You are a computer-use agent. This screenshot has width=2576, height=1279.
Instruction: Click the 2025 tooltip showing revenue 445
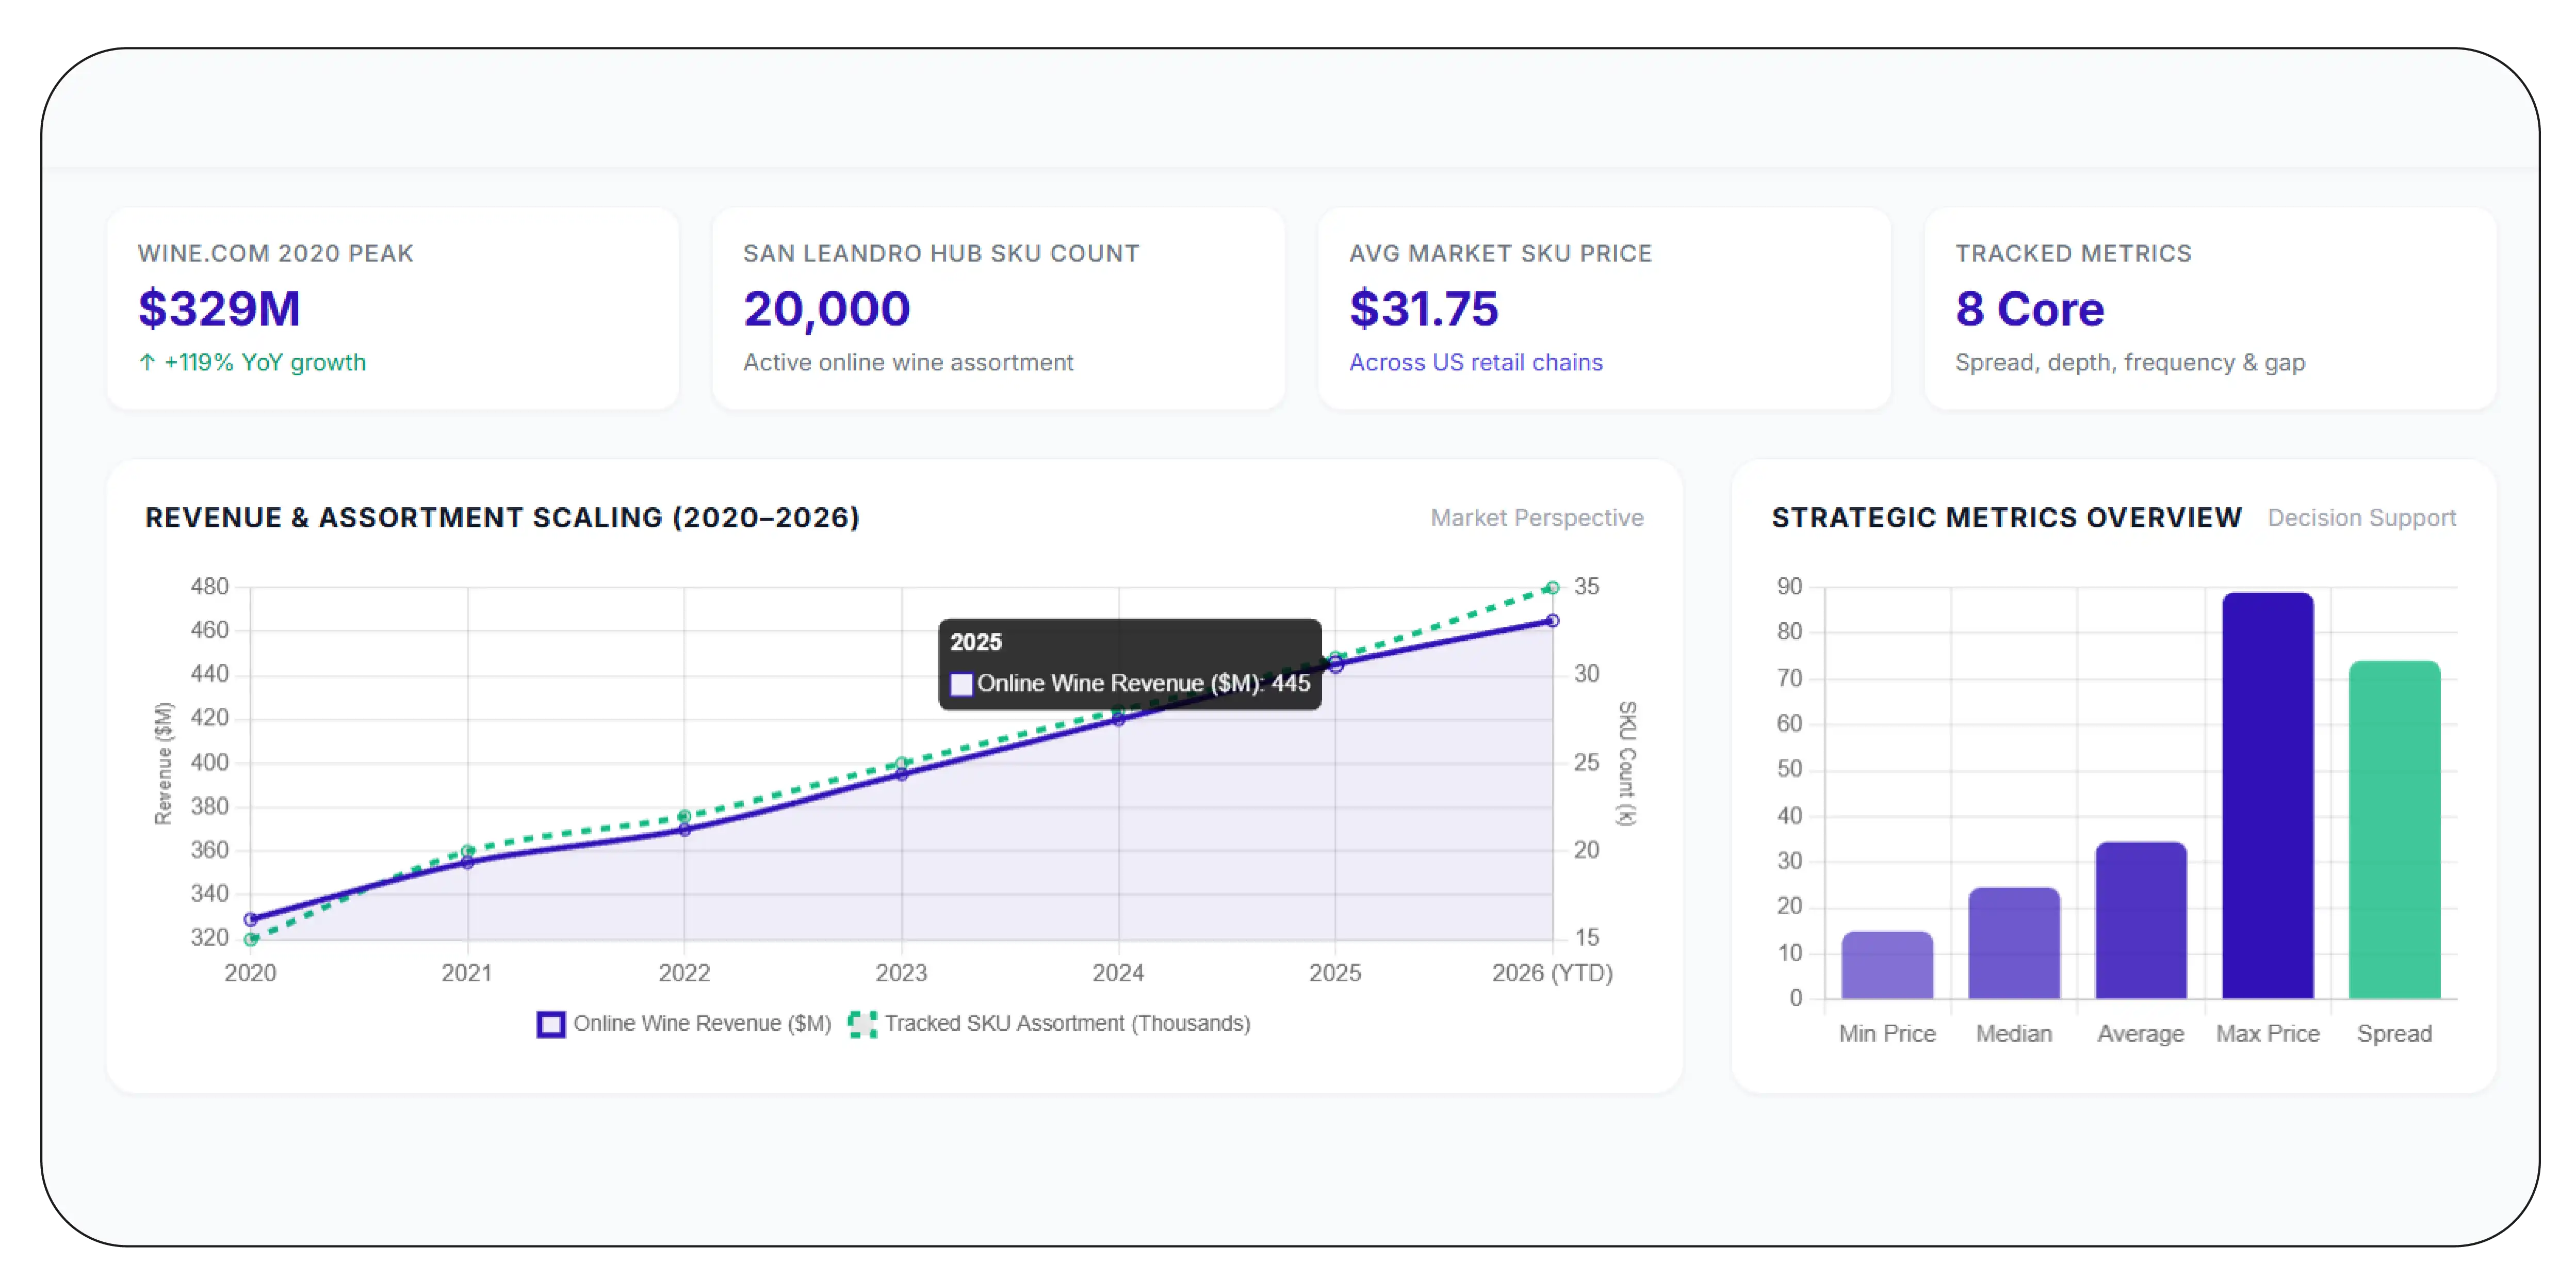pyautogui.click(x=1130, y=664)
